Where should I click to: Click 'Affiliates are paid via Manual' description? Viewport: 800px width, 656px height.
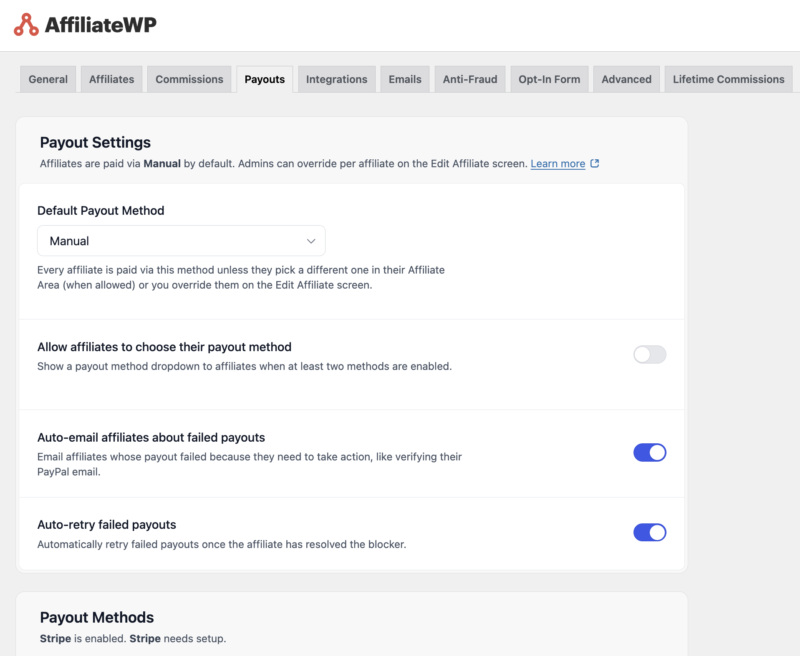284,164
